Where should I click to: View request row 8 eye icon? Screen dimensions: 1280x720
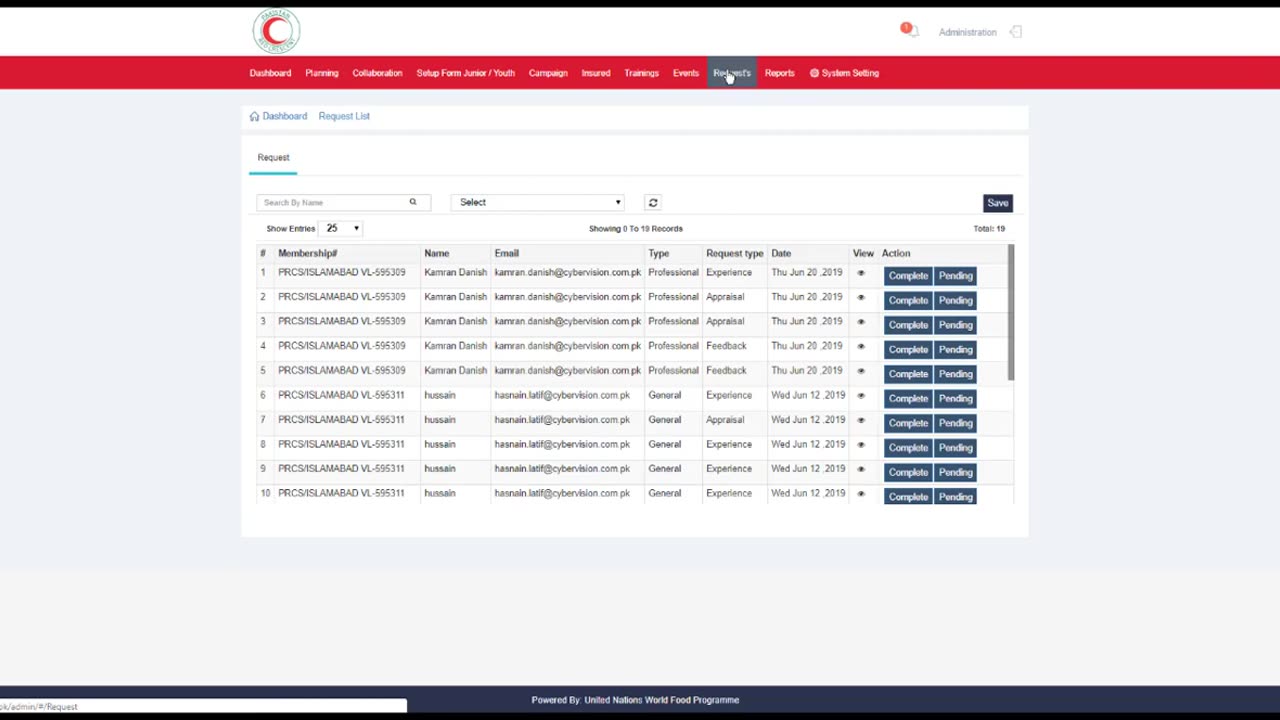coord(860,444)
